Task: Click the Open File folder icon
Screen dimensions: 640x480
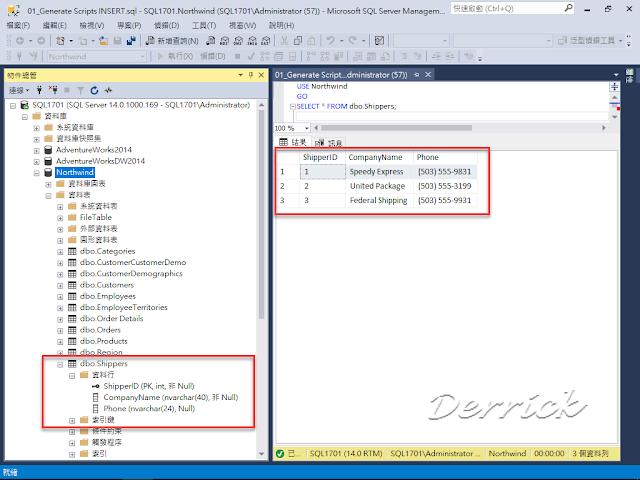Action: (104, 41)
